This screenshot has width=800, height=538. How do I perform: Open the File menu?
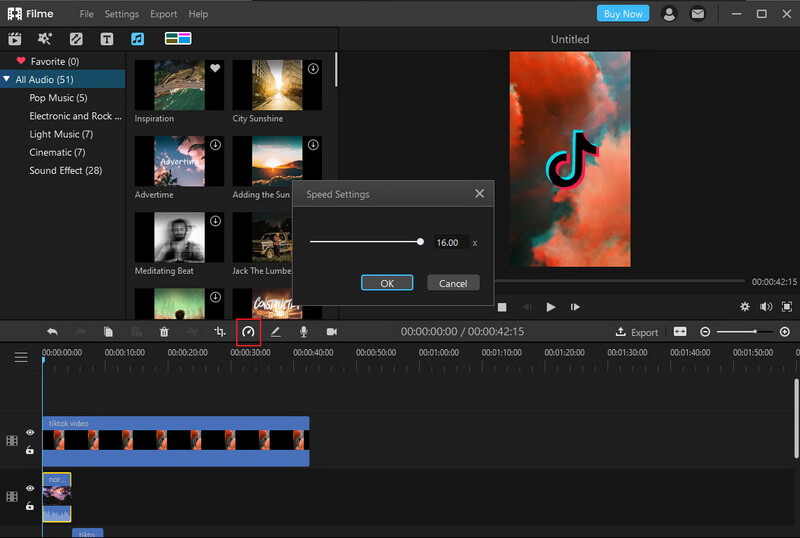[87, 14]
